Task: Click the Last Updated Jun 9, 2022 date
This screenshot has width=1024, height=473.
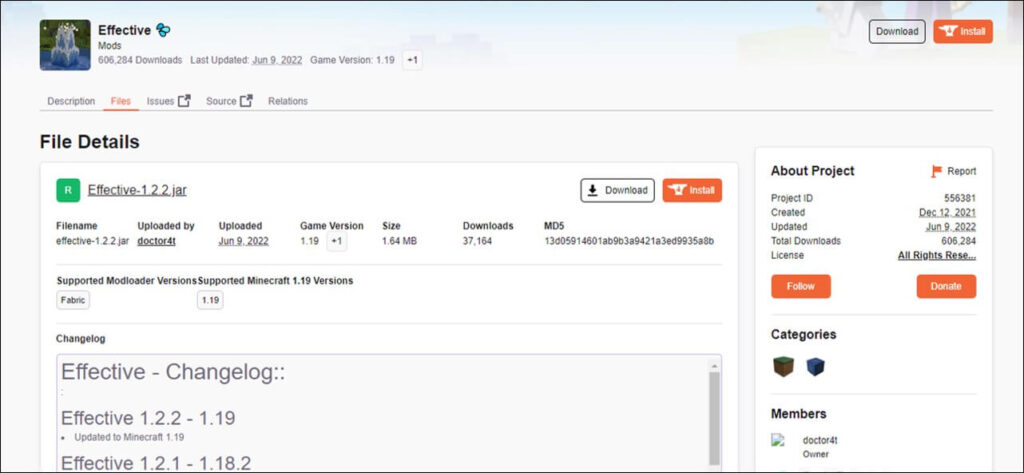Action: [277, 60]
